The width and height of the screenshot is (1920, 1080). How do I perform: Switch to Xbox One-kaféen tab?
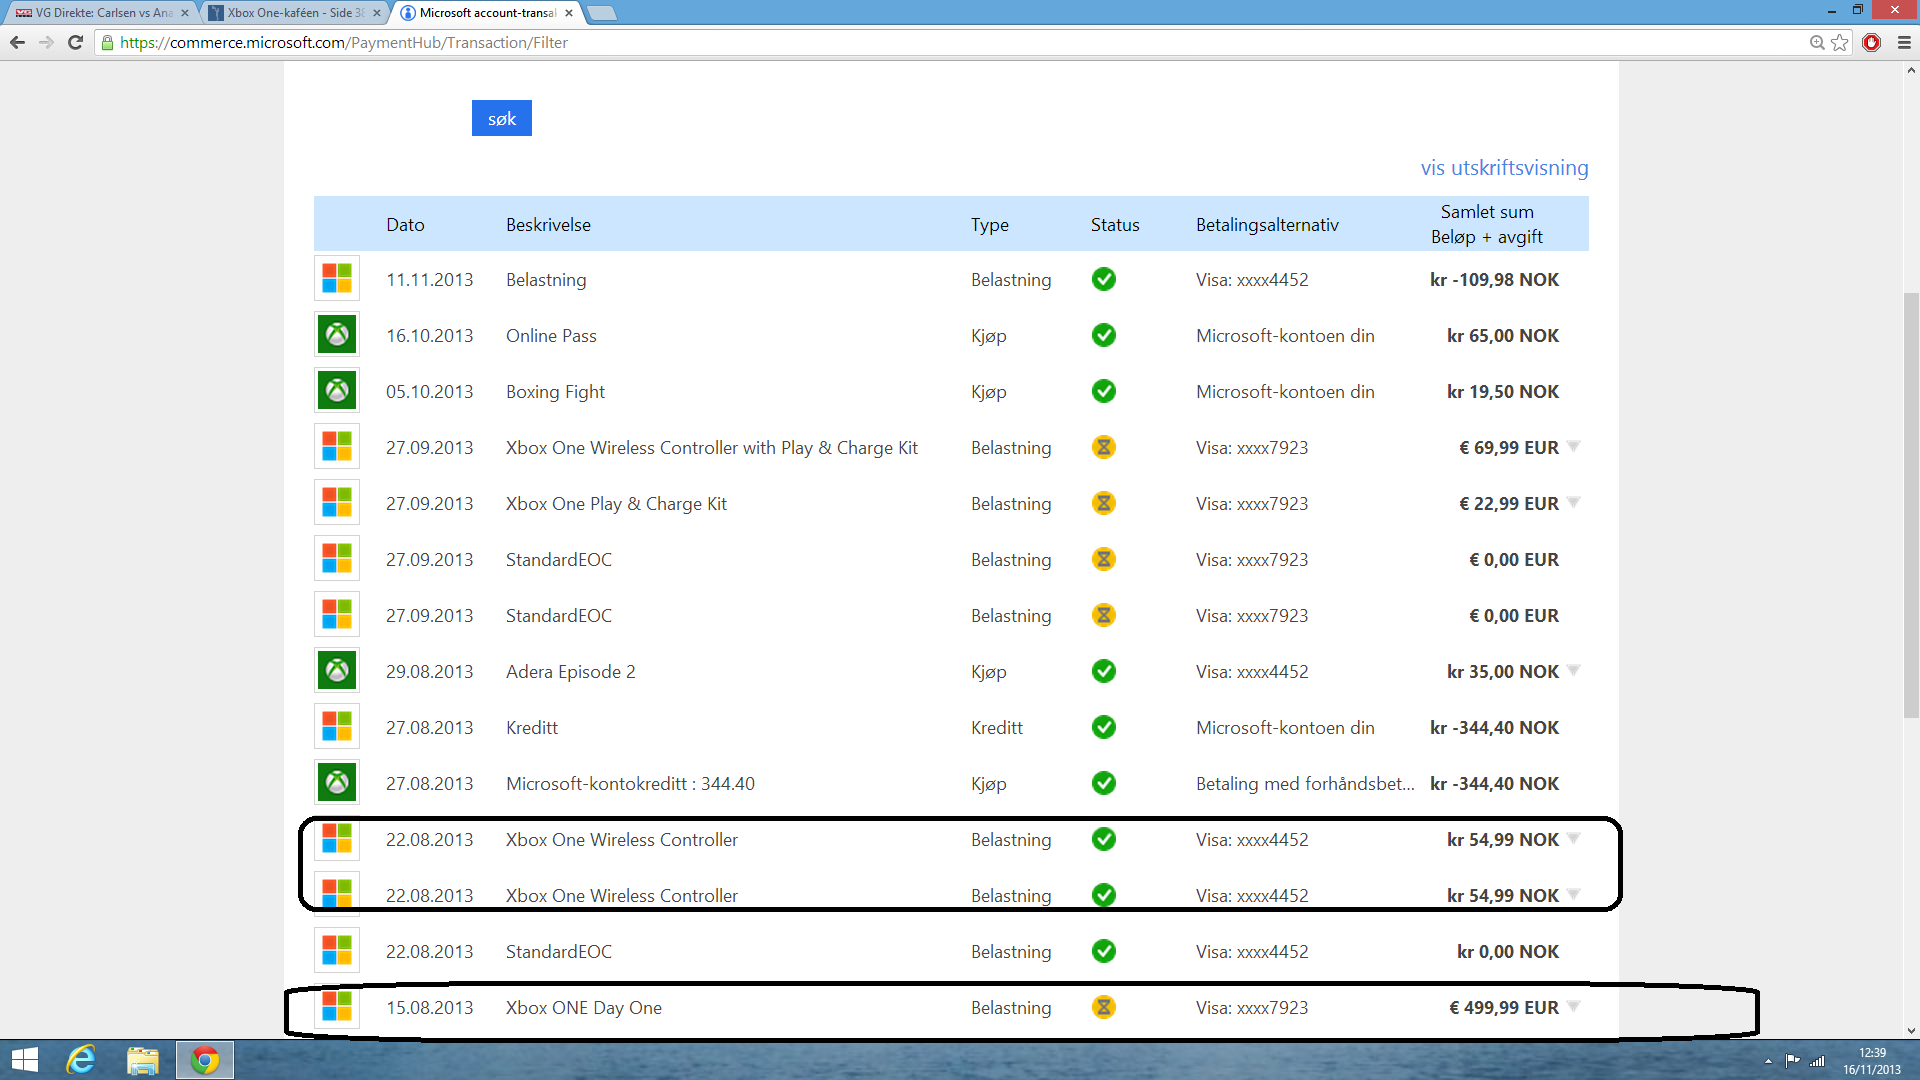[293, 13]
